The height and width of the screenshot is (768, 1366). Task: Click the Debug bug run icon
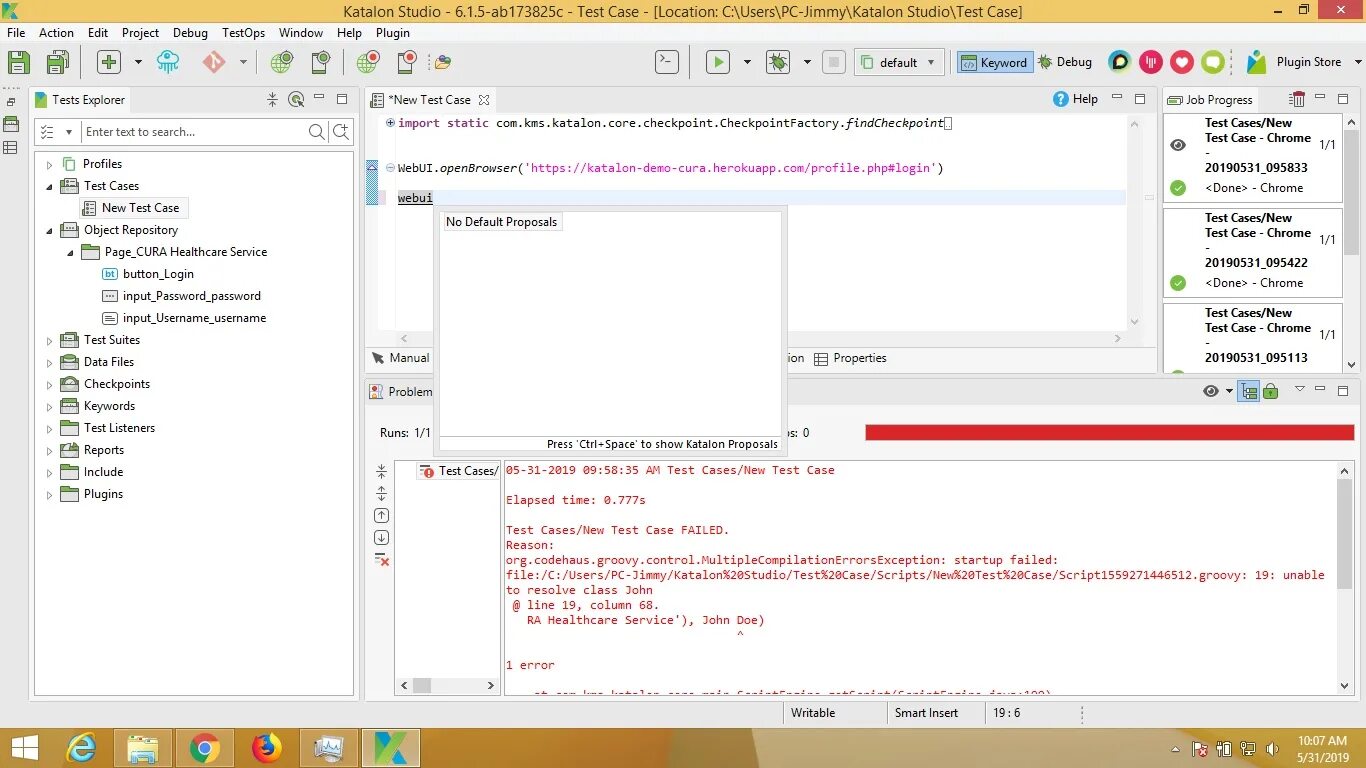778,62
